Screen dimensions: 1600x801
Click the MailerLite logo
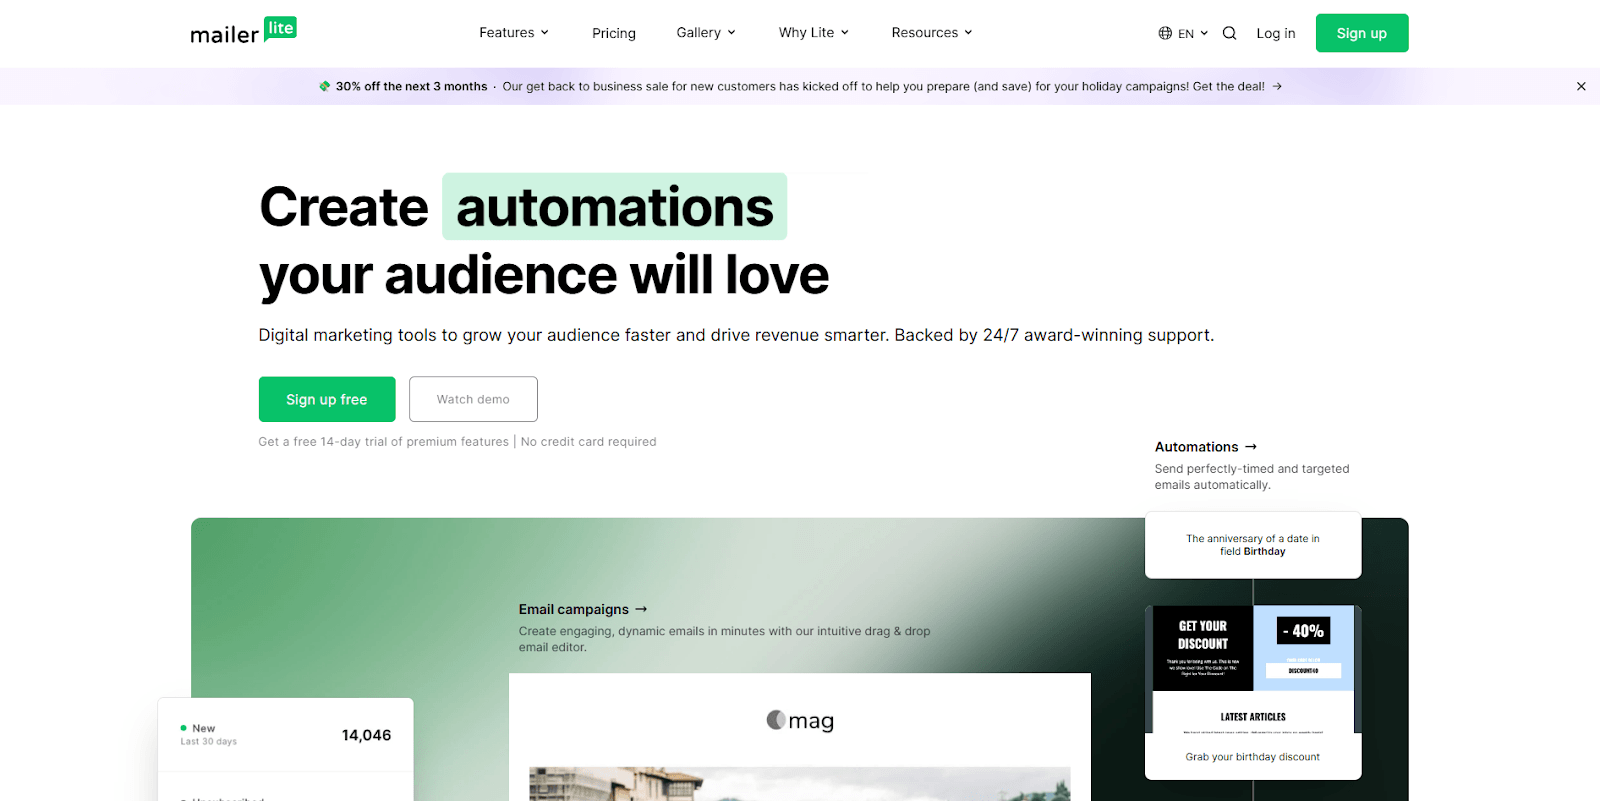(243, 32)
